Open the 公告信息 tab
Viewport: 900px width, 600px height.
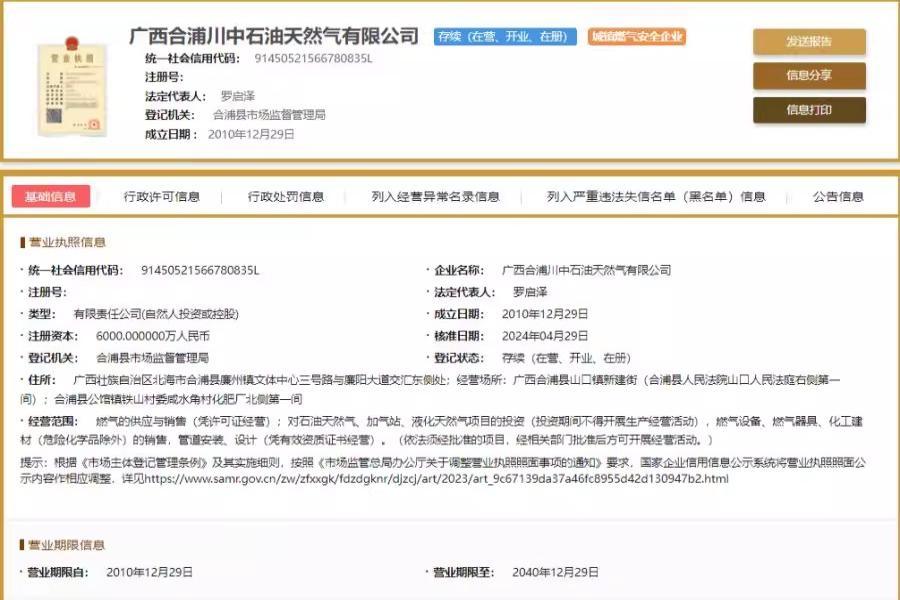coord(838,197)
